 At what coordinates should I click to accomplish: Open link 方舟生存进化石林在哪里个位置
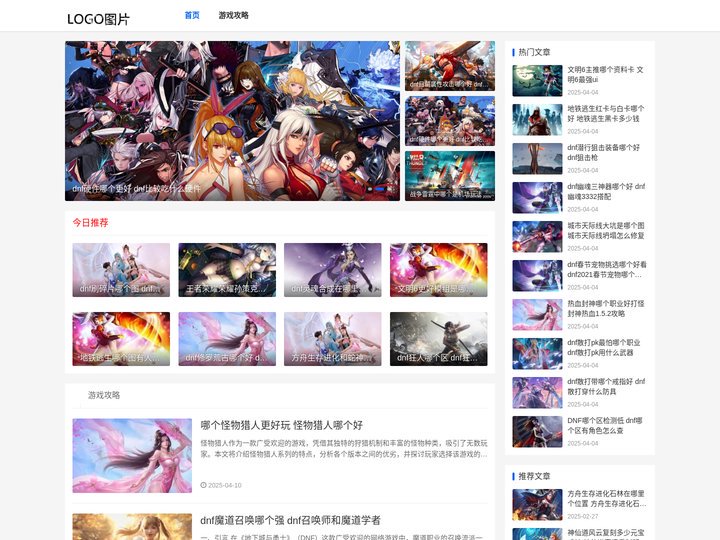coord(607,499)
